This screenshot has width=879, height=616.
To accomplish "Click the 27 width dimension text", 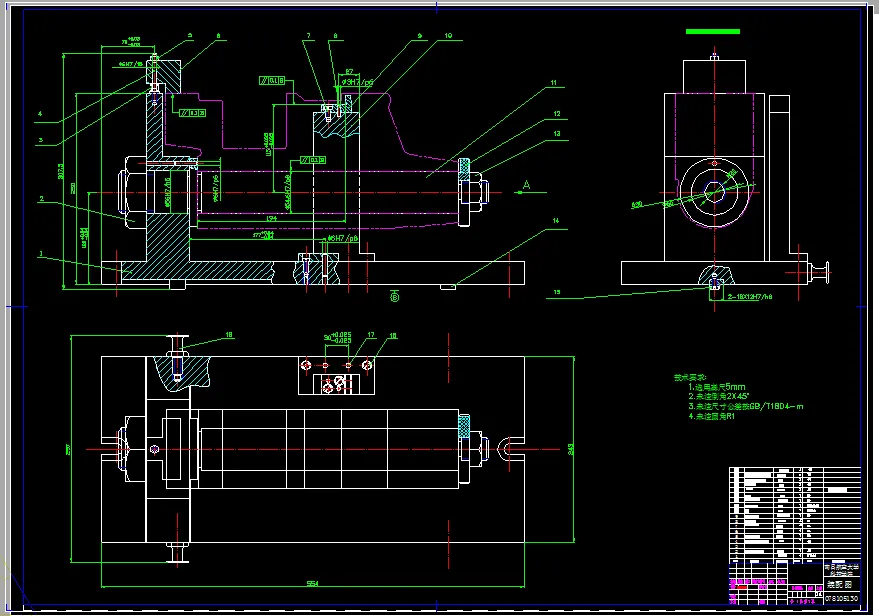I will pos(349,72).
